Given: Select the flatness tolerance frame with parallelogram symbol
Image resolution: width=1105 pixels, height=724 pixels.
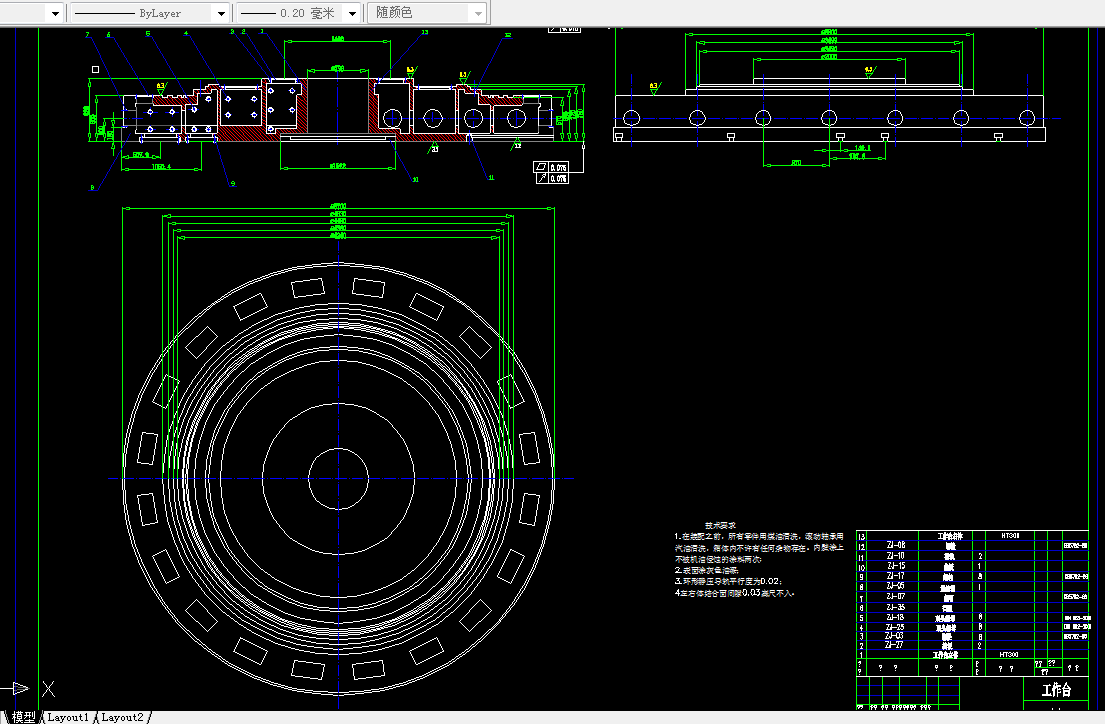Looking at the screenshot, I should point(551,167).
